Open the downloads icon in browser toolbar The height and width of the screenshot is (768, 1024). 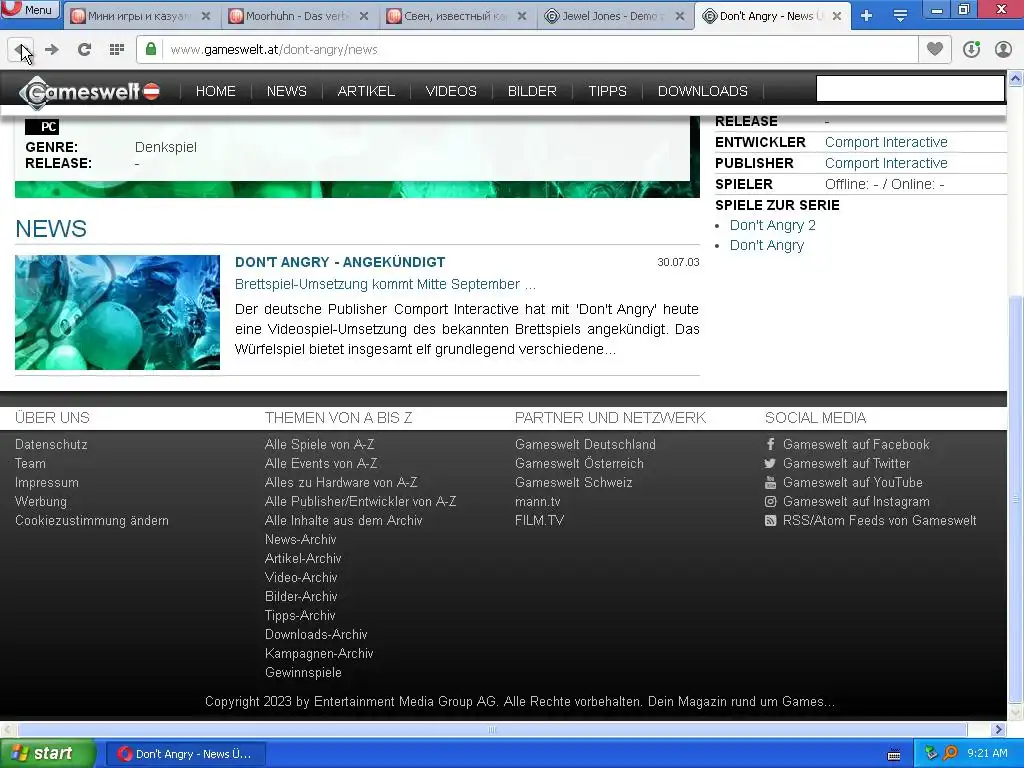[971, 50]
